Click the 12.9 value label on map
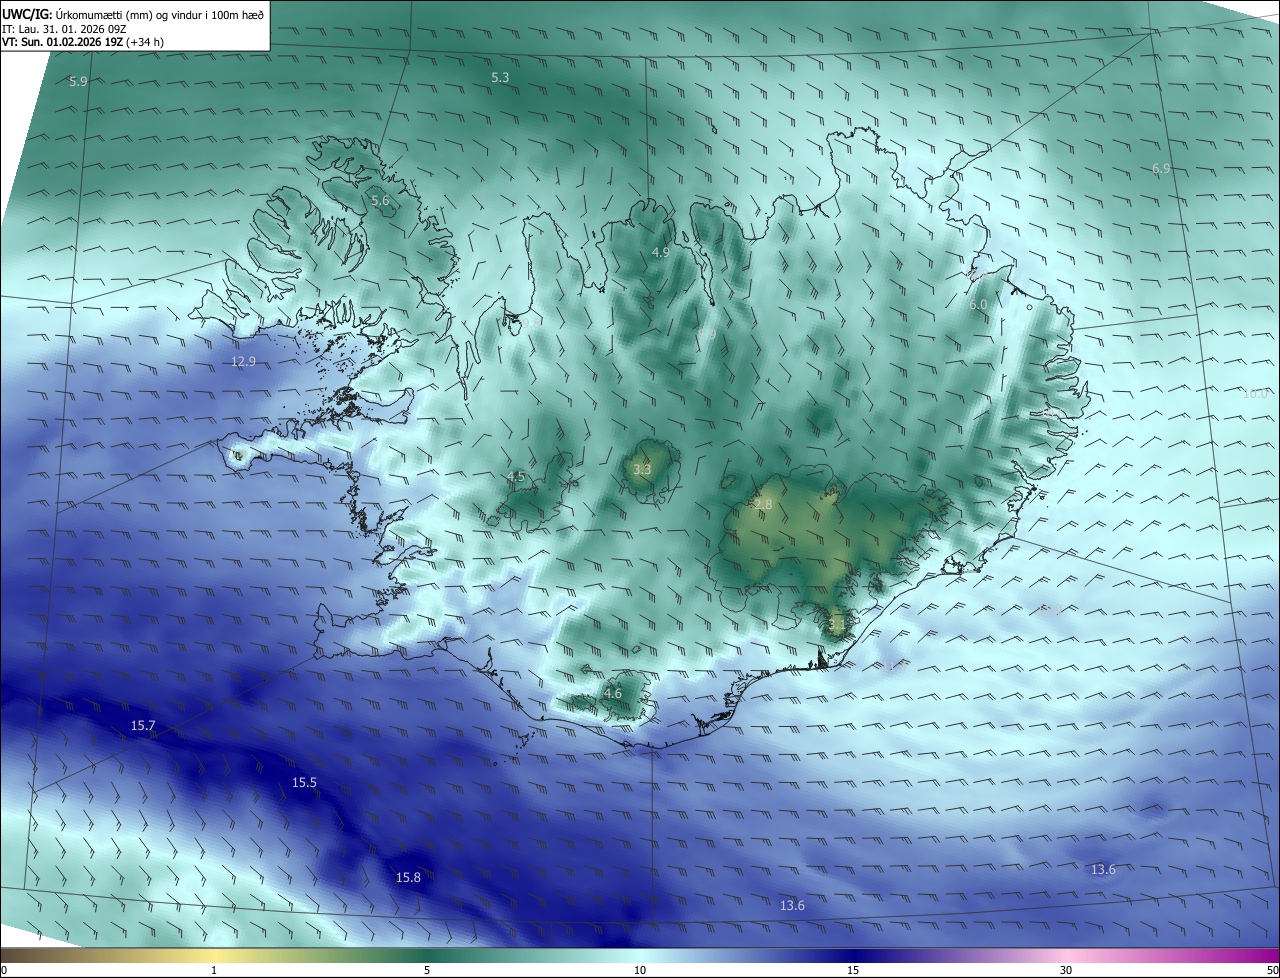Screen dimensions: 1280x978 click(244, 361)
